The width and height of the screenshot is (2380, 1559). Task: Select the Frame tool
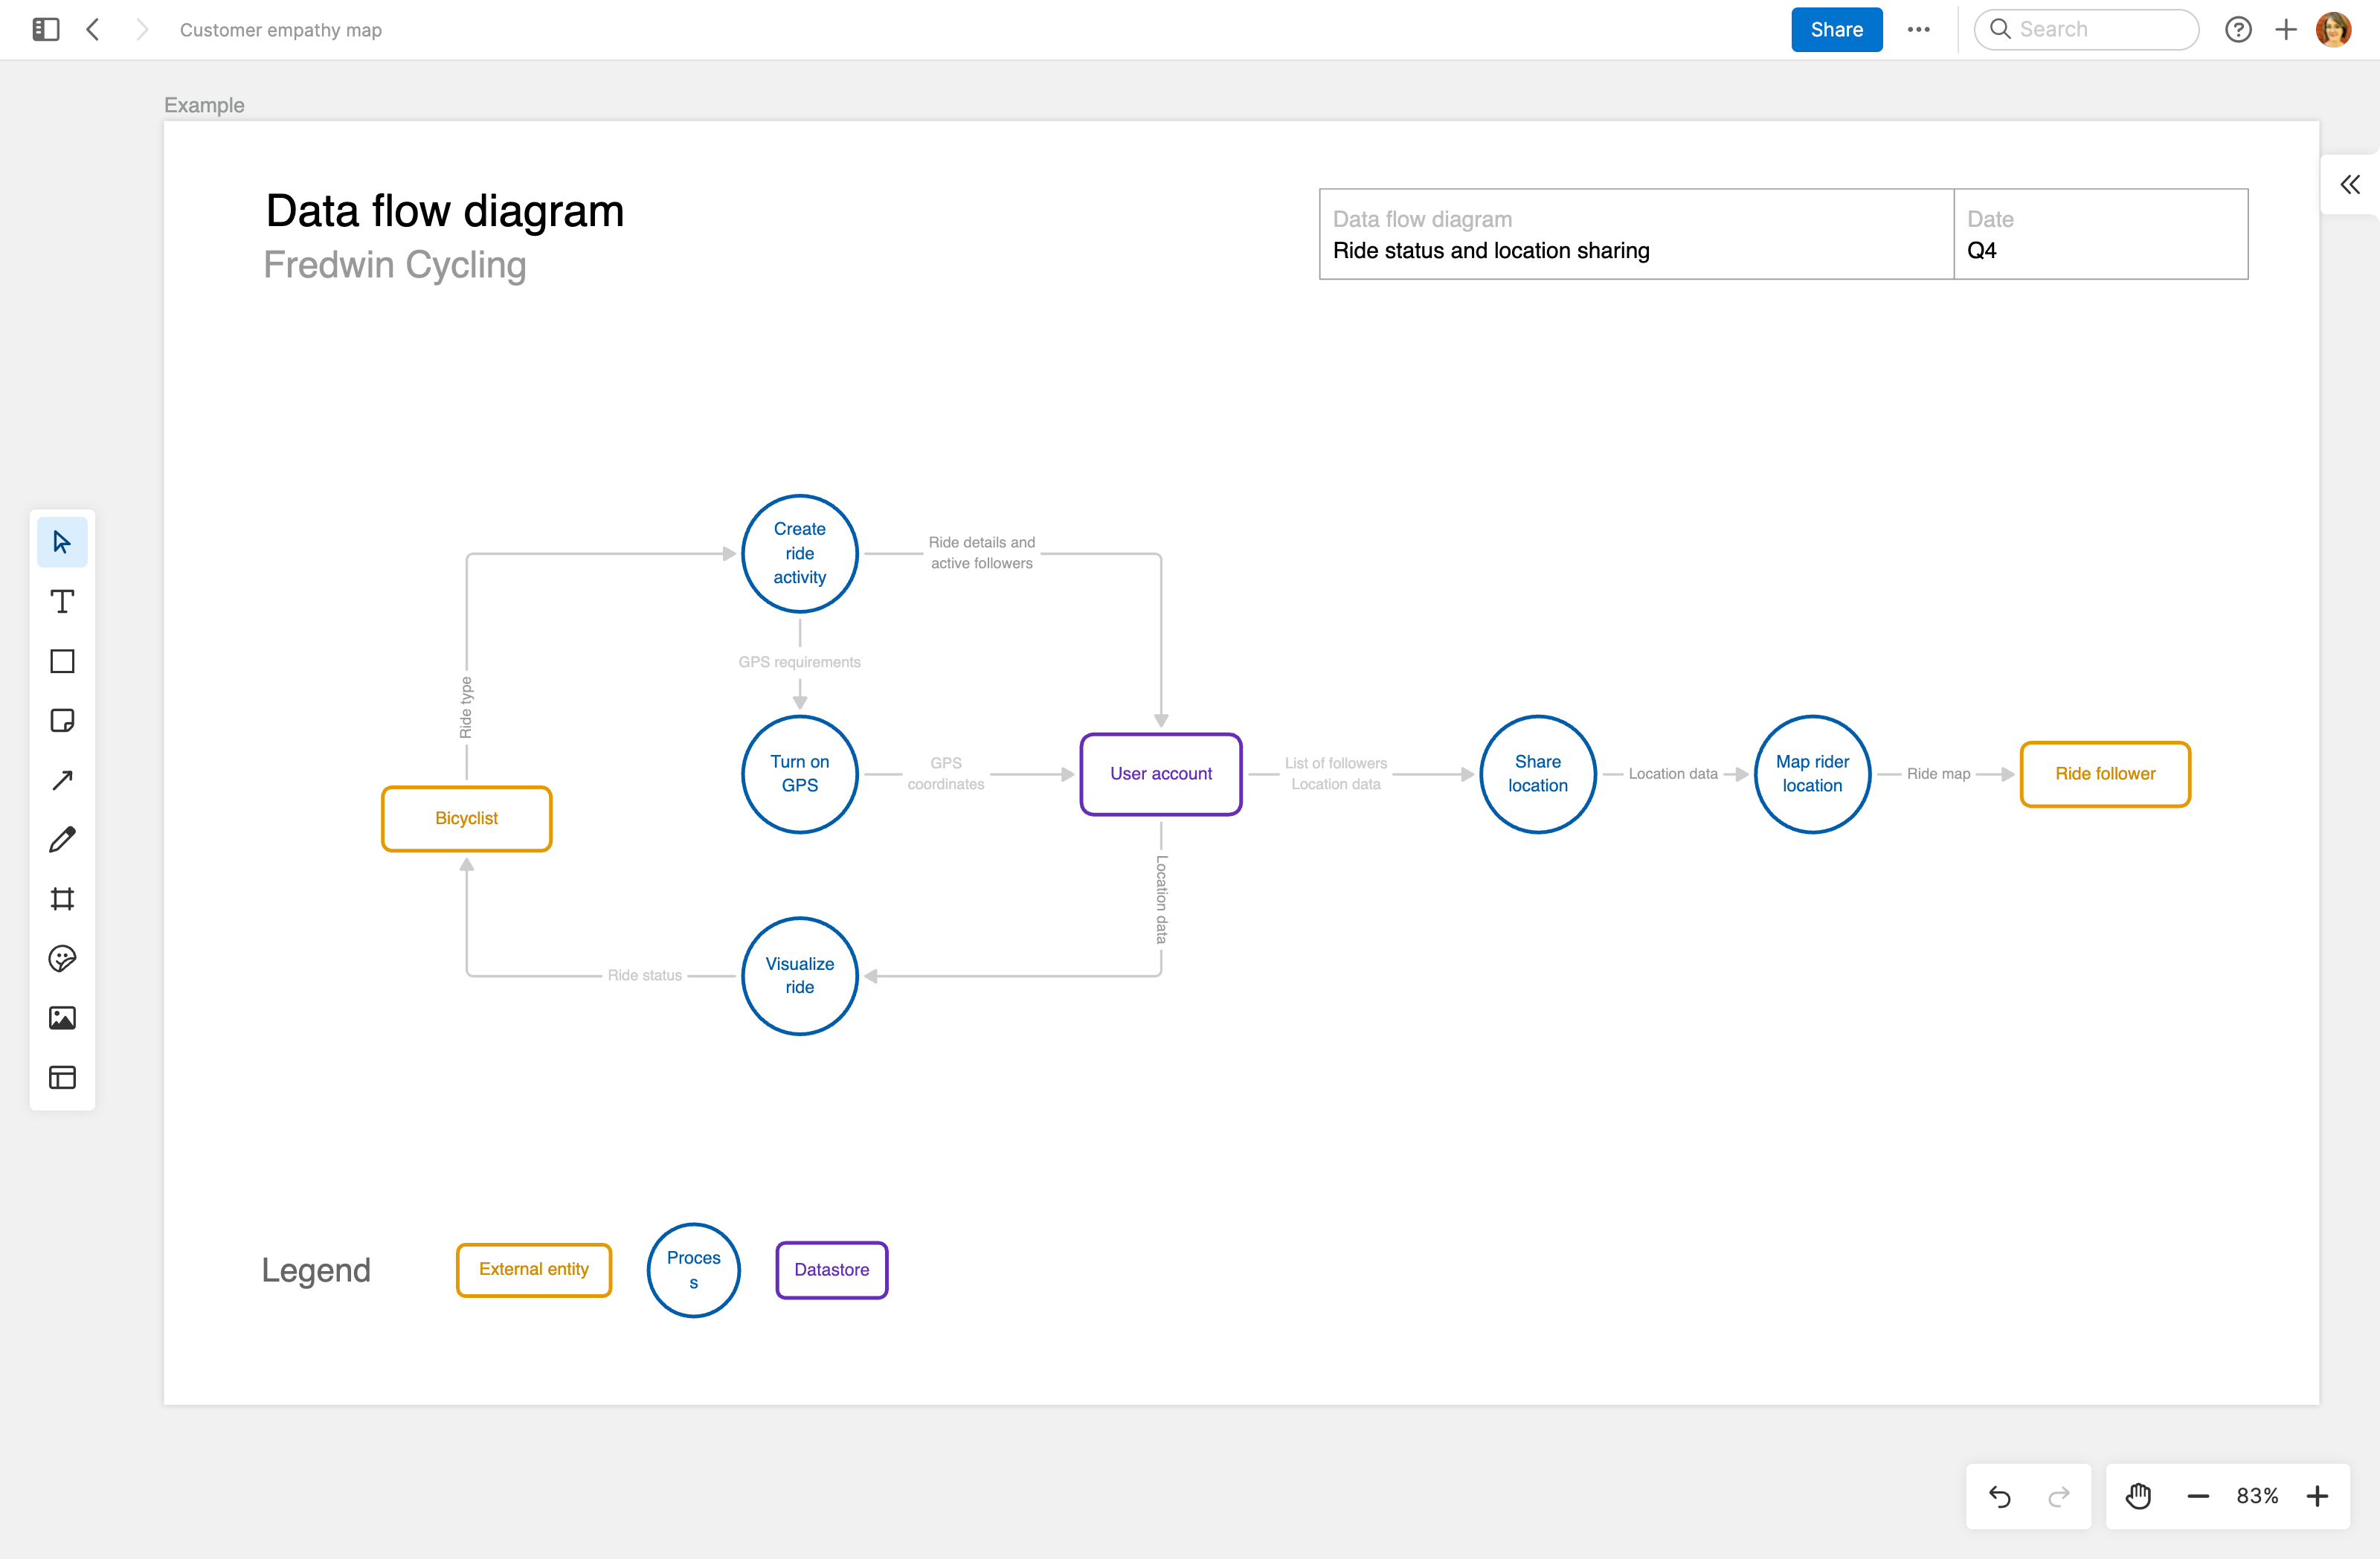62,899
